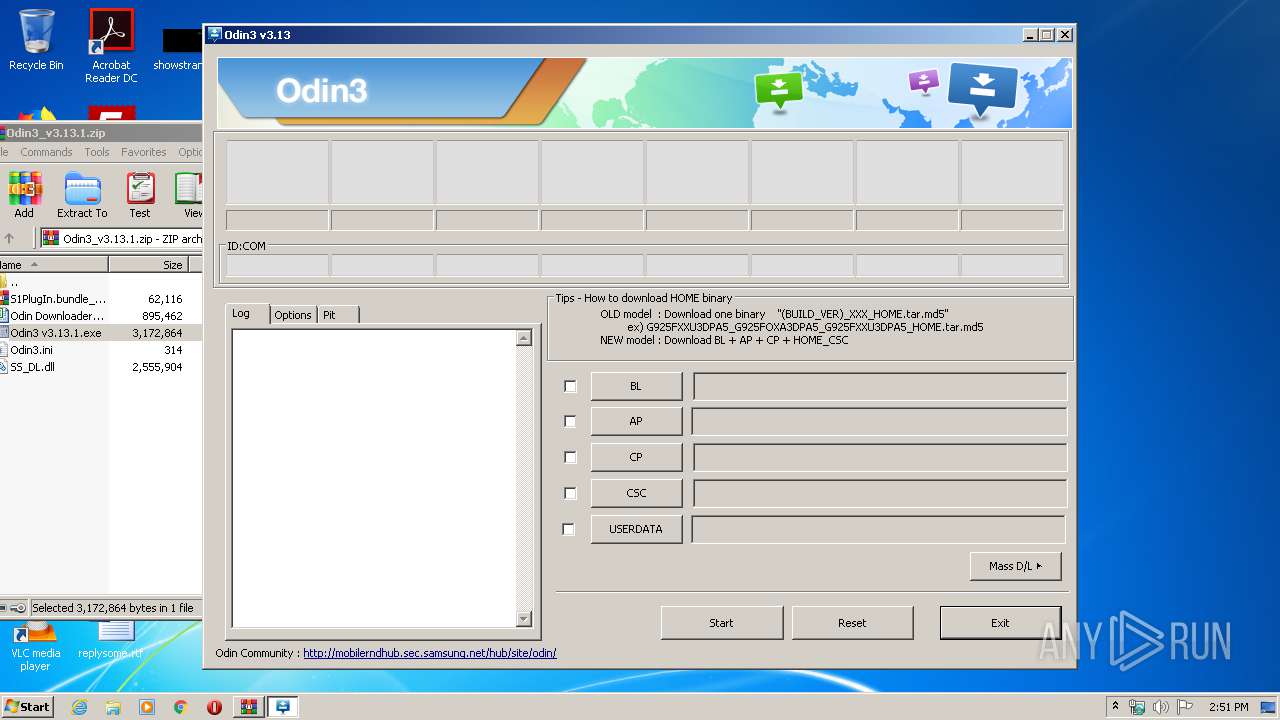Viewport: 1280px width, 720px height.
Task: Select the replysome.rtf desktop file icon
Action: 111,641
